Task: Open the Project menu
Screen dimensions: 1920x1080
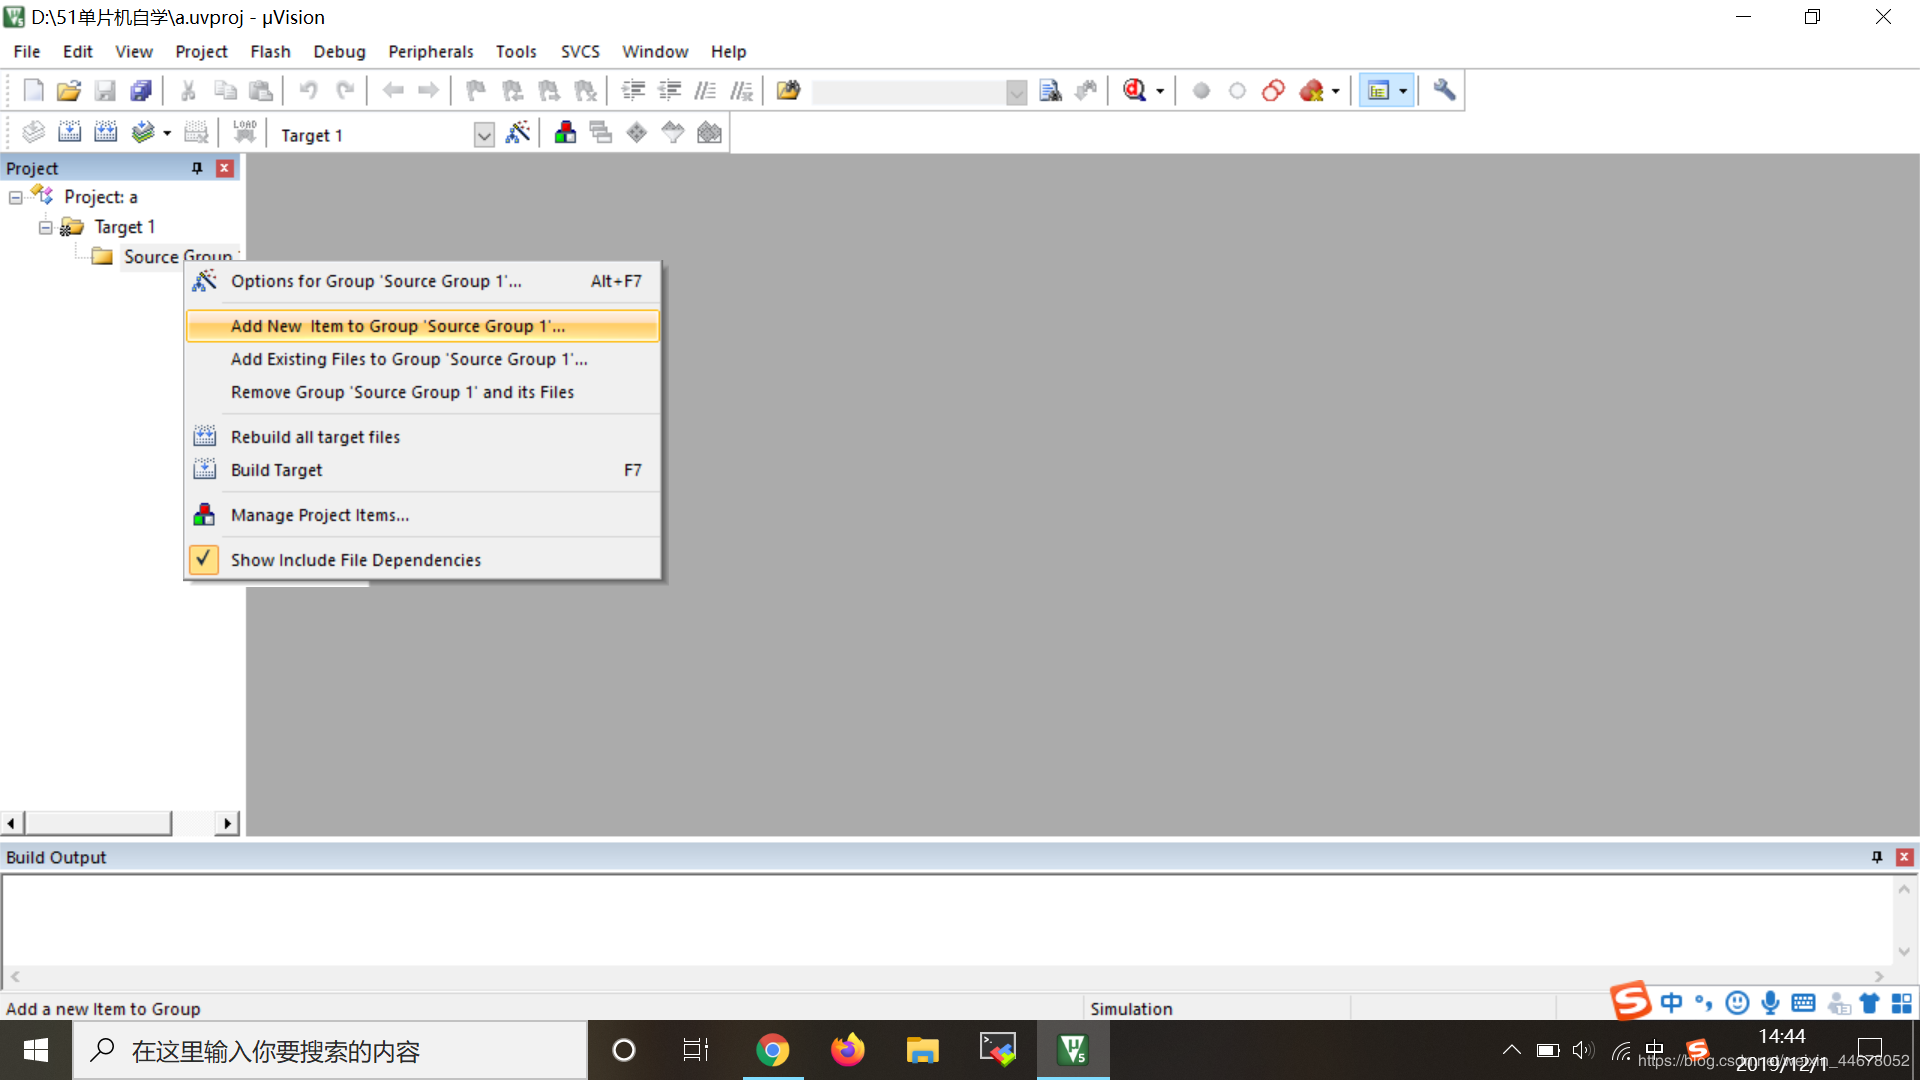Action: coord(201,51)
